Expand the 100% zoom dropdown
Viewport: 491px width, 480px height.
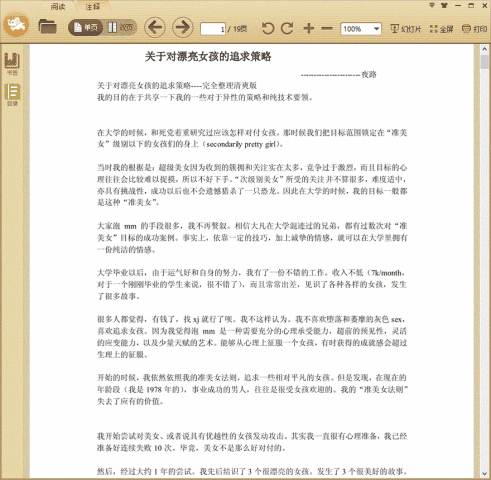(x=376, y=29)
